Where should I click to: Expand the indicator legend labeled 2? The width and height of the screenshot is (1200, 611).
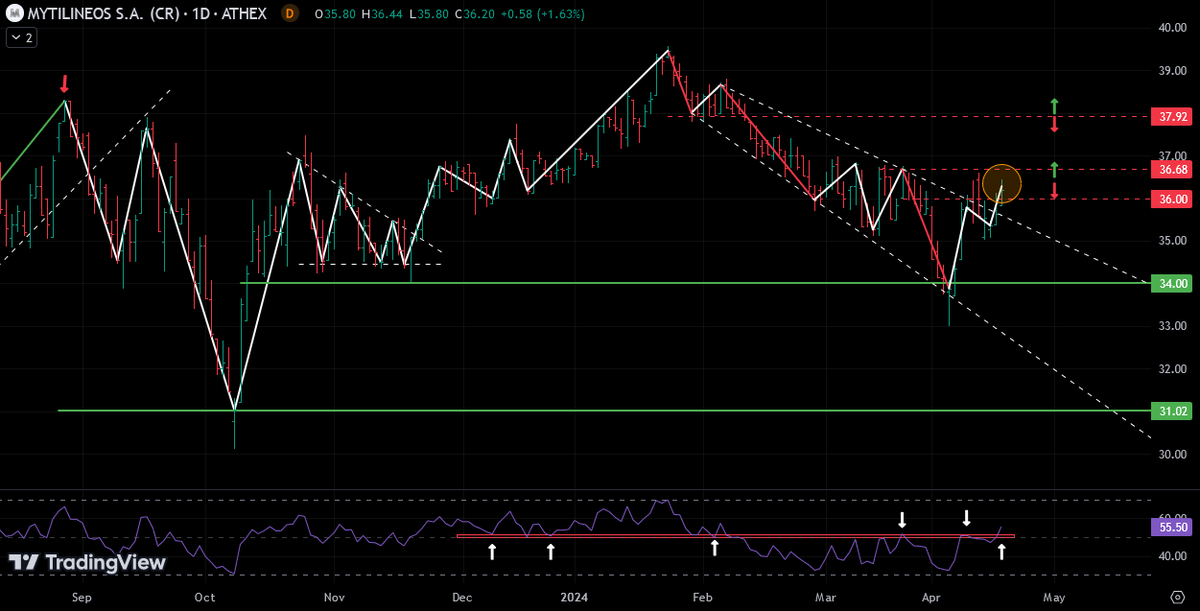tap(21, 38)
